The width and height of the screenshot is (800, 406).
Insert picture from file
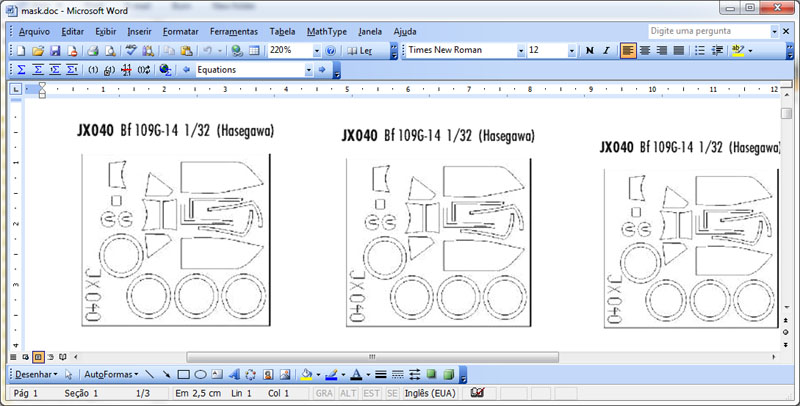tap(285, 374)
